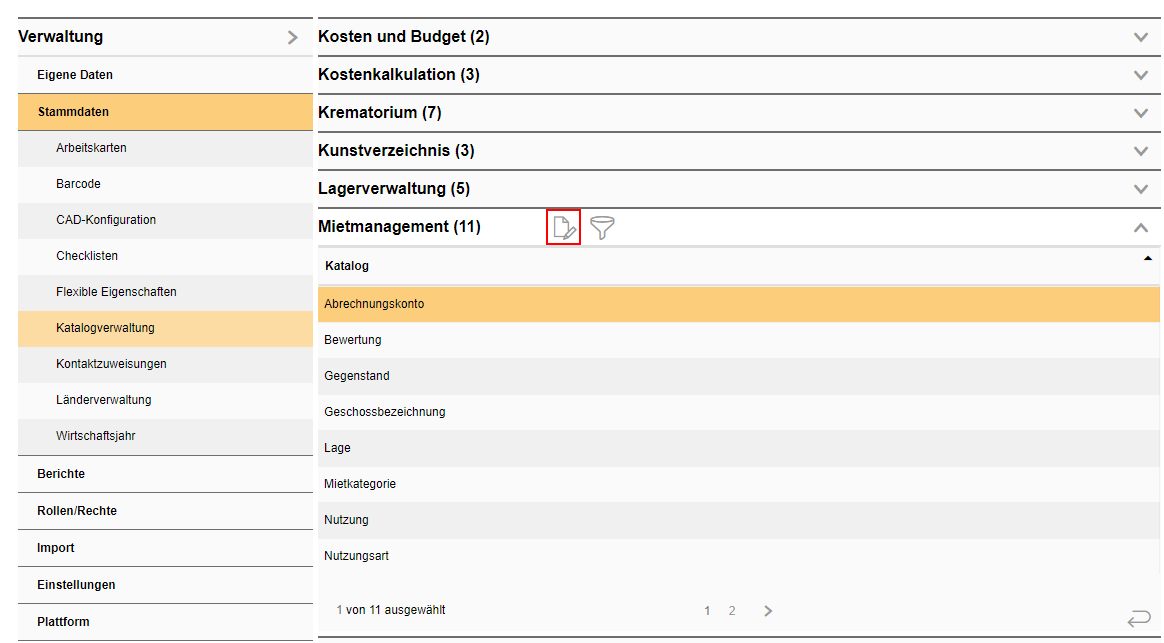Select the Mietkategorie catalog row
This screenshot has height=643, width=1164.
pyautogui.click(x=360, y=484)
